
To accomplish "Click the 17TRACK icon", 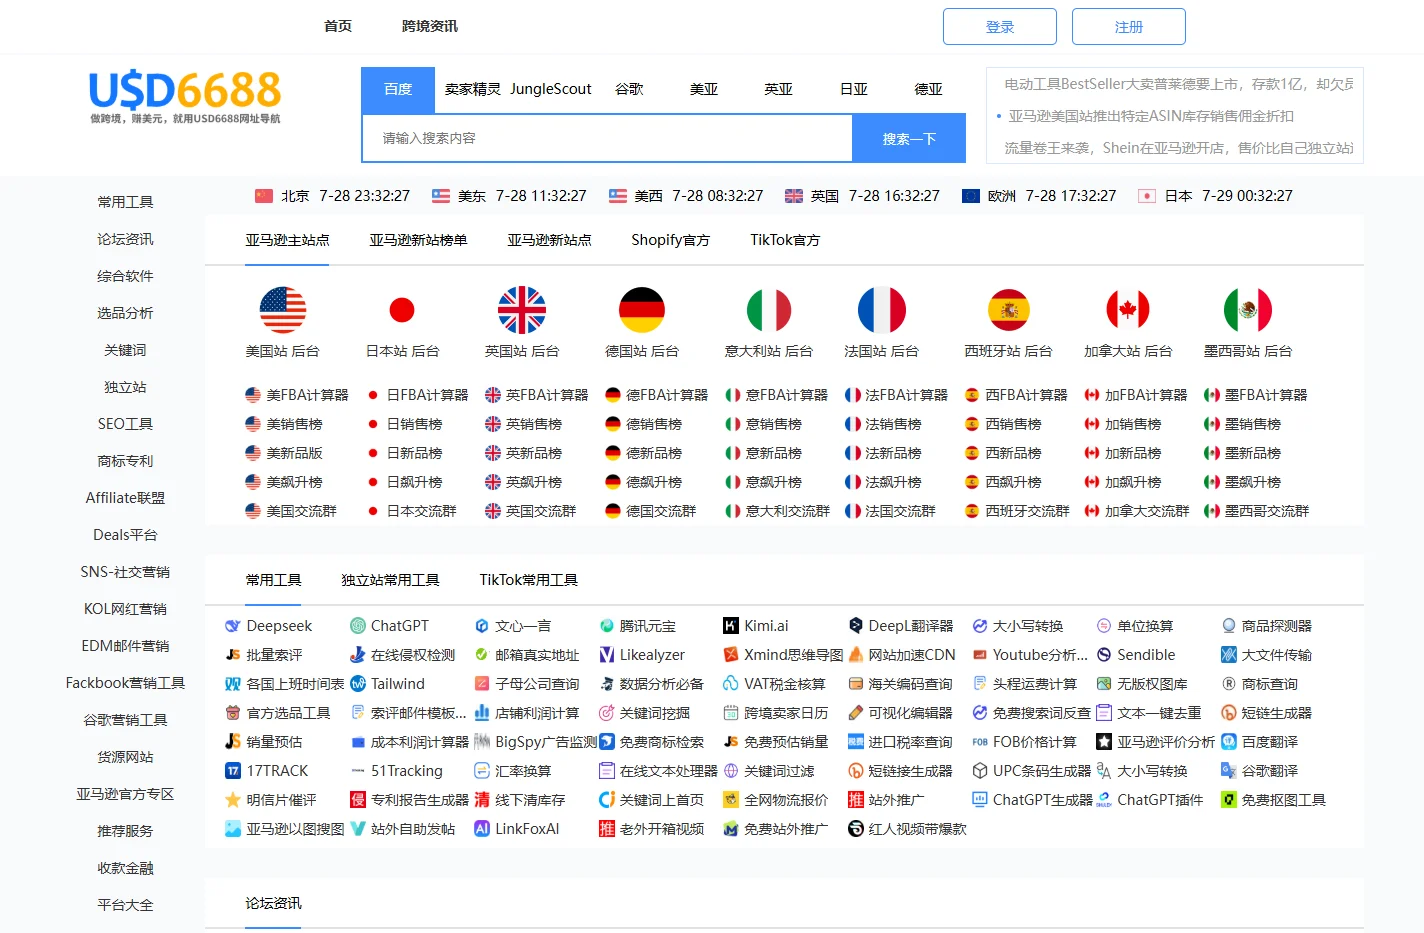I will 233,771.
